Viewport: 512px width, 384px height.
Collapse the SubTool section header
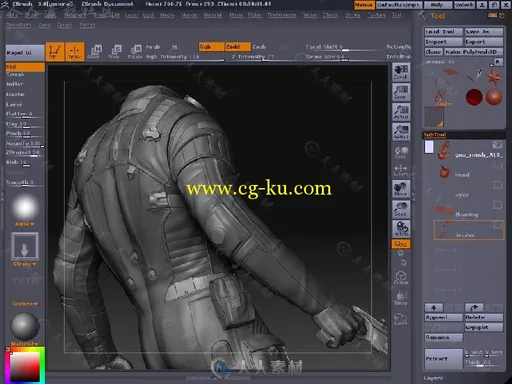tap(435, 135)
